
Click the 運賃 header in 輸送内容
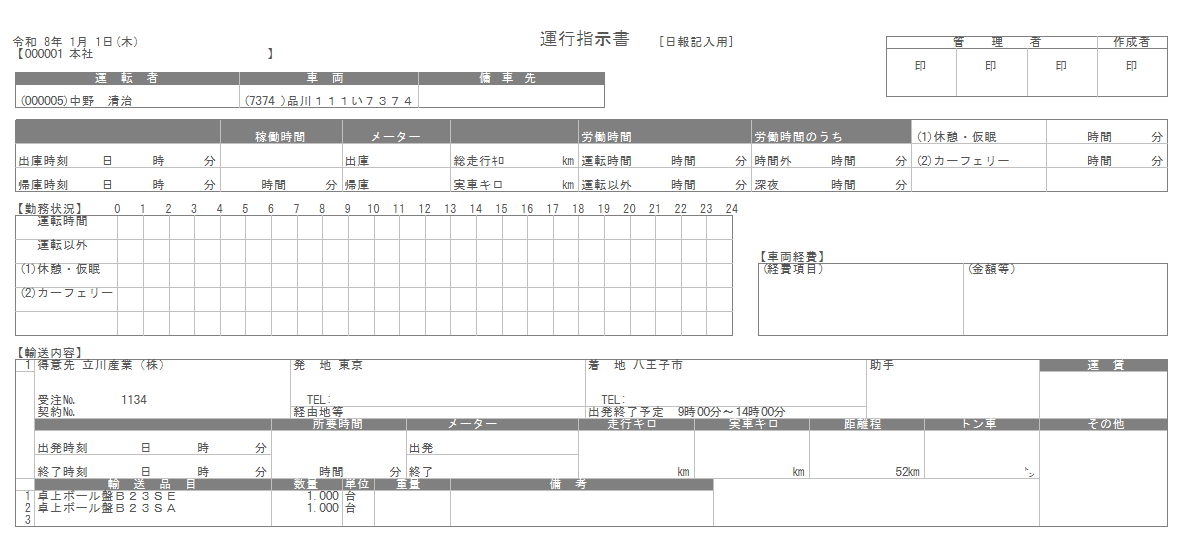[x=1103, y=366]
